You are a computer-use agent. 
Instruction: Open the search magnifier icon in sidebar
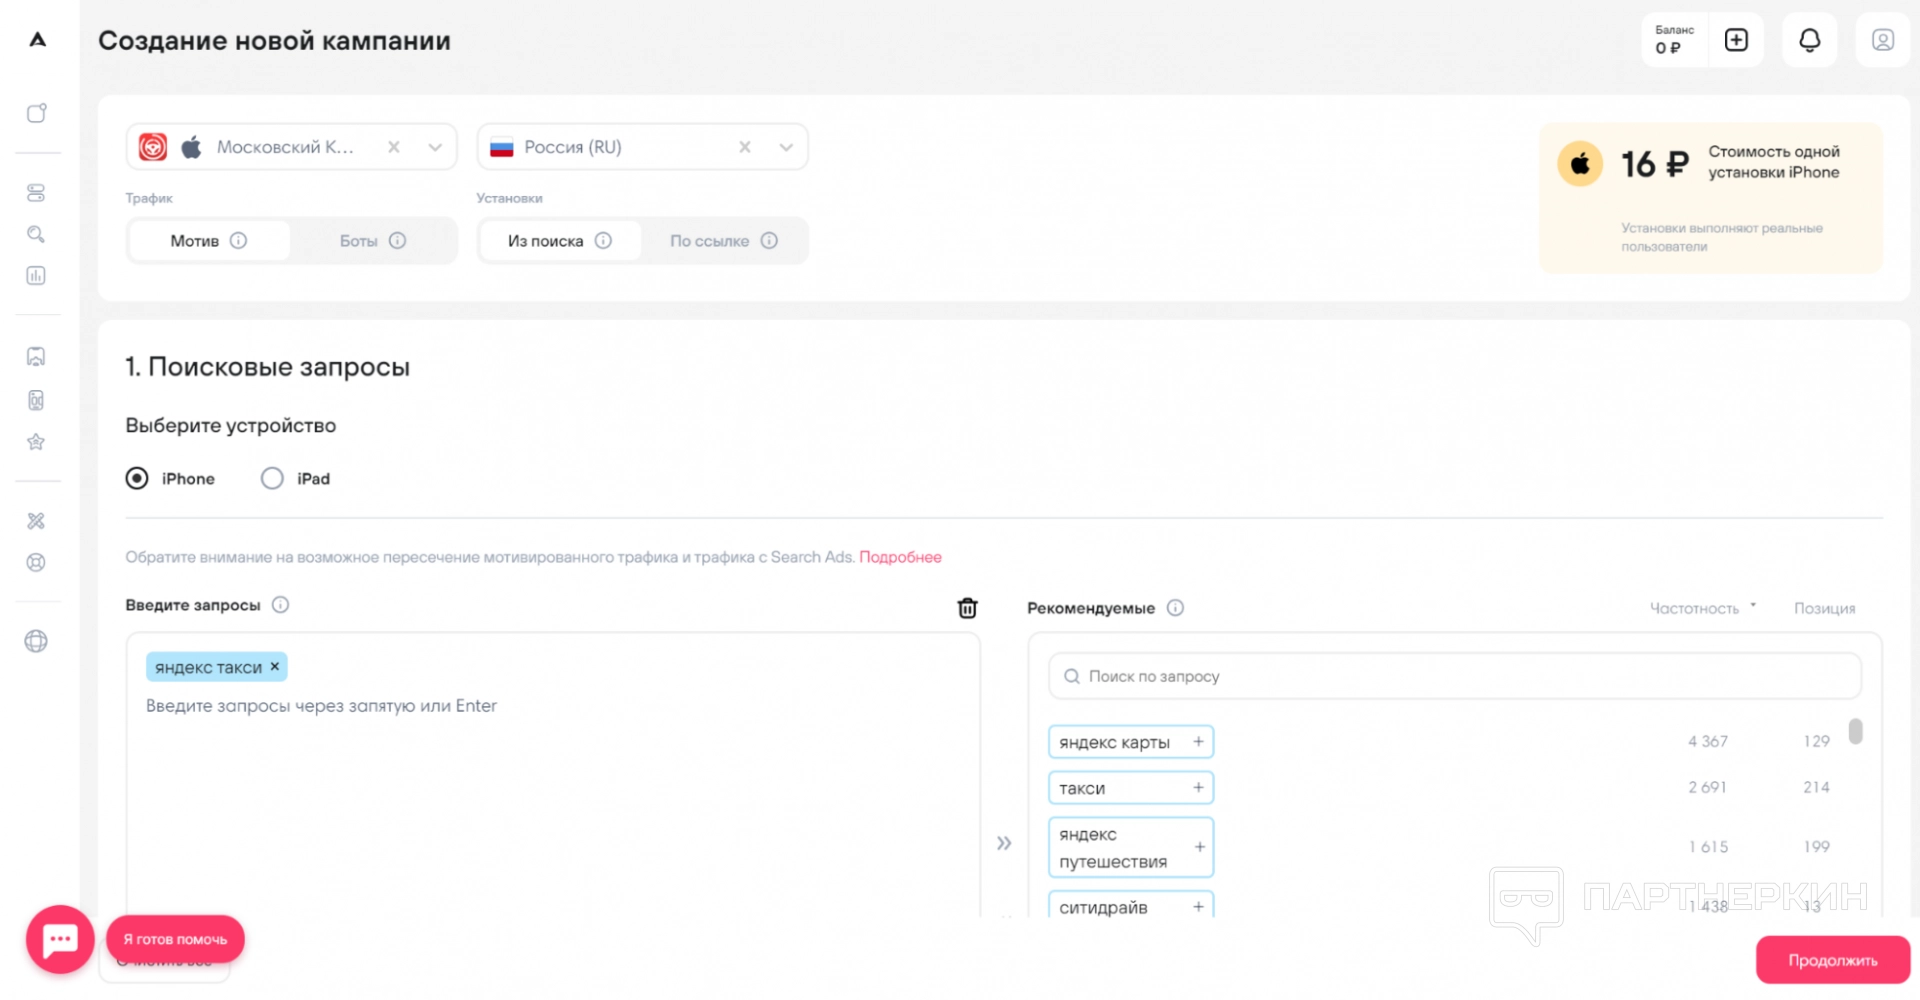click(36, 234)
